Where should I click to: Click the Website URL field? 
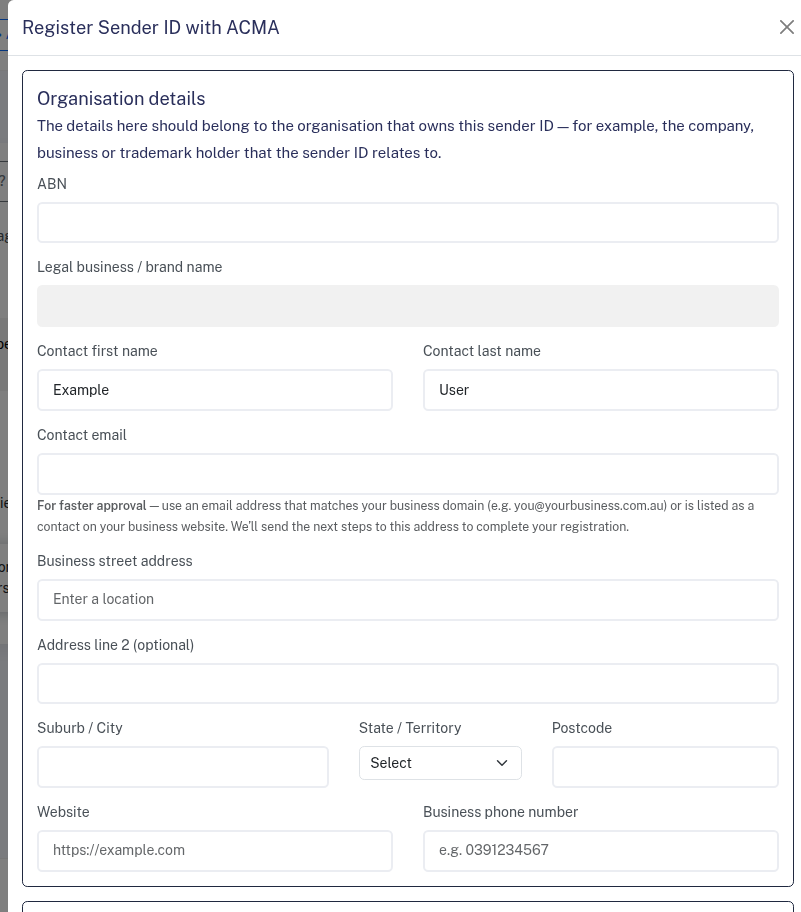tap(214, 851)
